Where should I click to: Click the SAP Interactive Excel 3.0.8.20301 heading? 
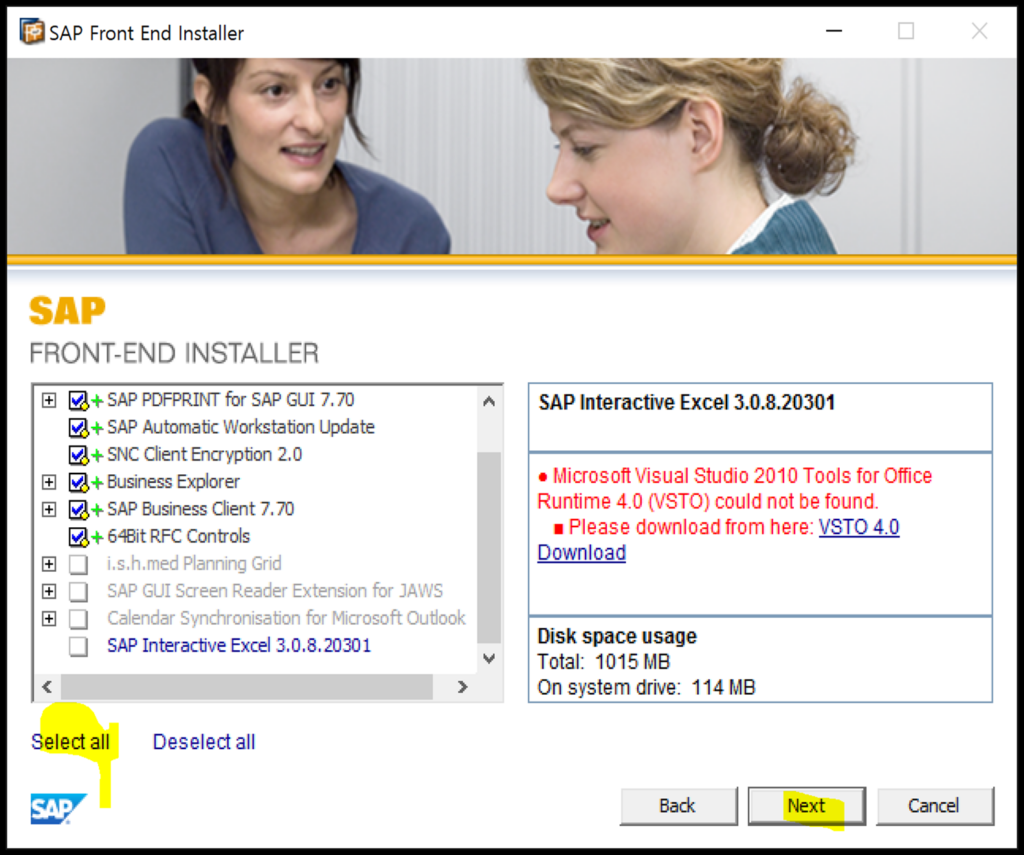click(x=686, y=402)
